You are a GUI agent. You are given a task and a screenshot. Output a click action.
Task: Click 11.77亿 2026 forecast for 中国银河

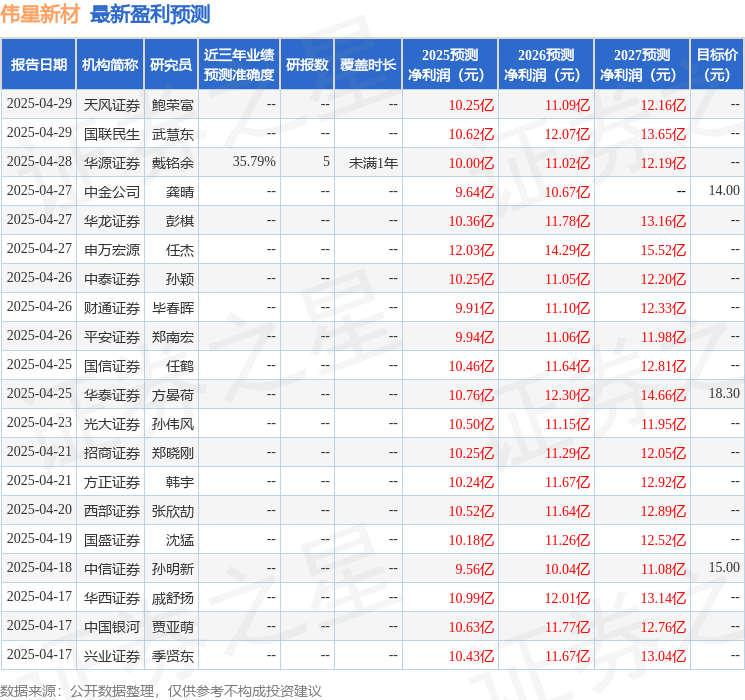[x=567, y=627]
